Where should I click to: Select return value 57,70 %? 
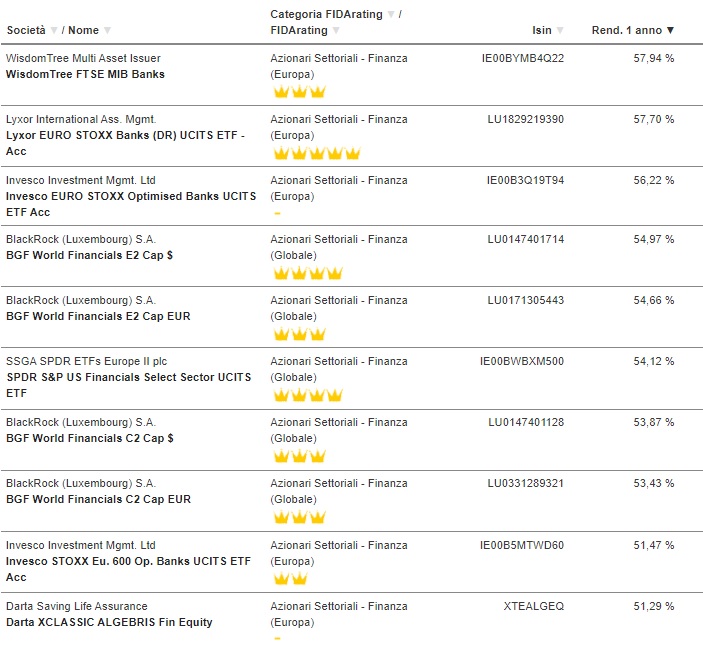(654, 119)
